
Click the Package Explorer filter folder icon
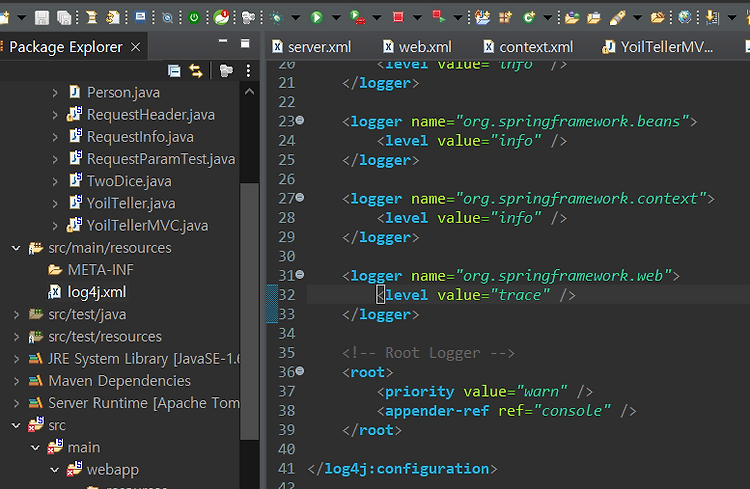(226, 71)
